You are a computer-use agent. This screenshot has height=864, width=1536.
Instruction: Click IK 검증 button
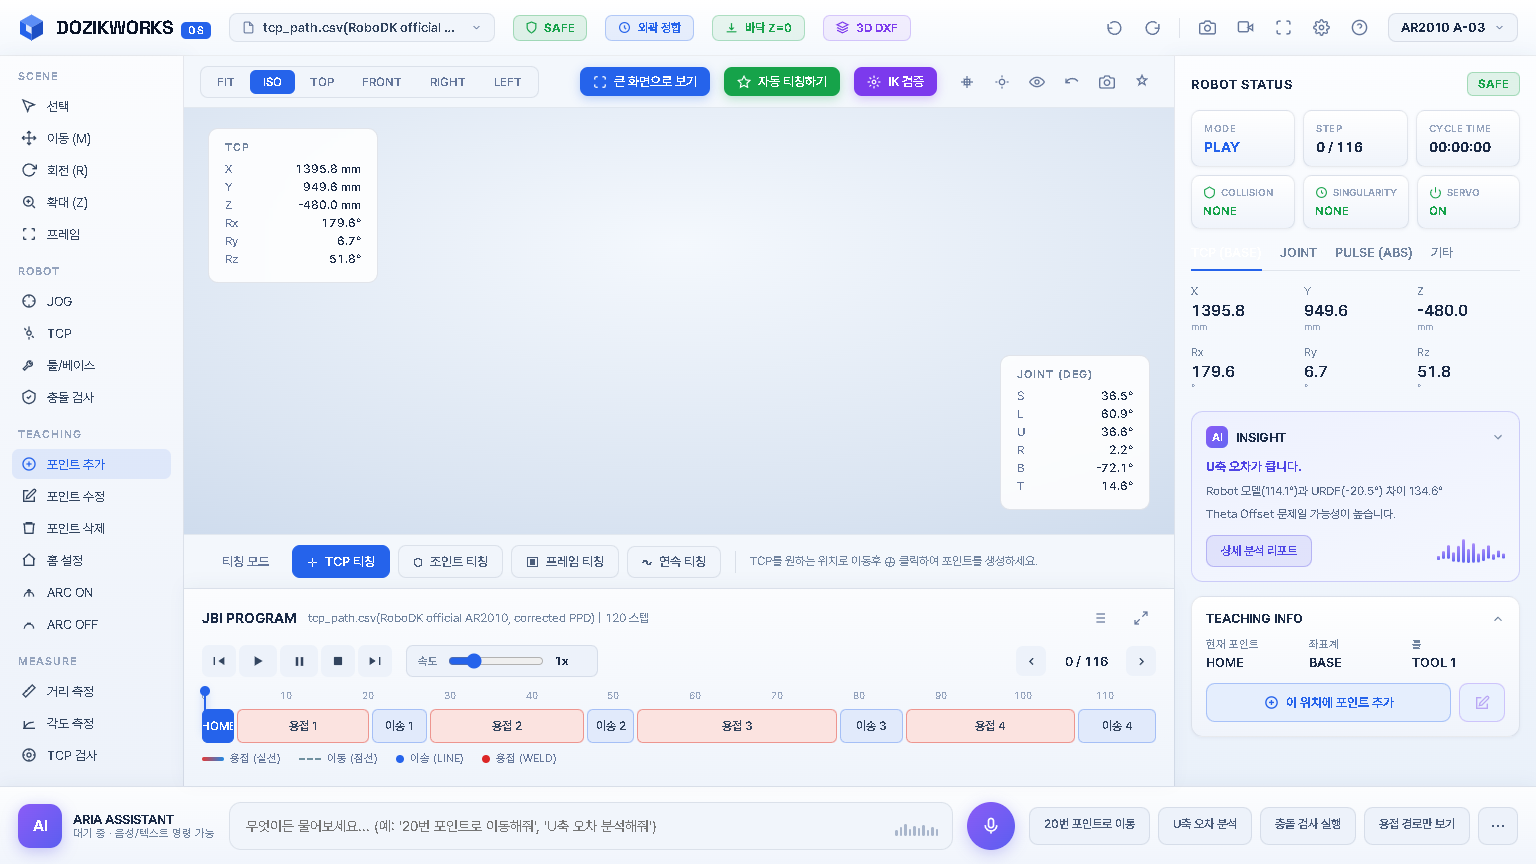pos(895,82)
